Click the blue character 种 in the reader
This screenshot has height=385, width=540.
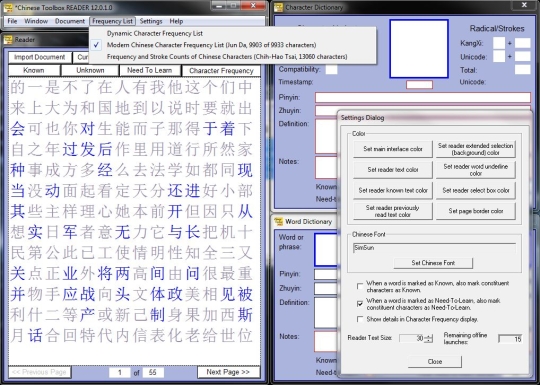coord(17,170)
